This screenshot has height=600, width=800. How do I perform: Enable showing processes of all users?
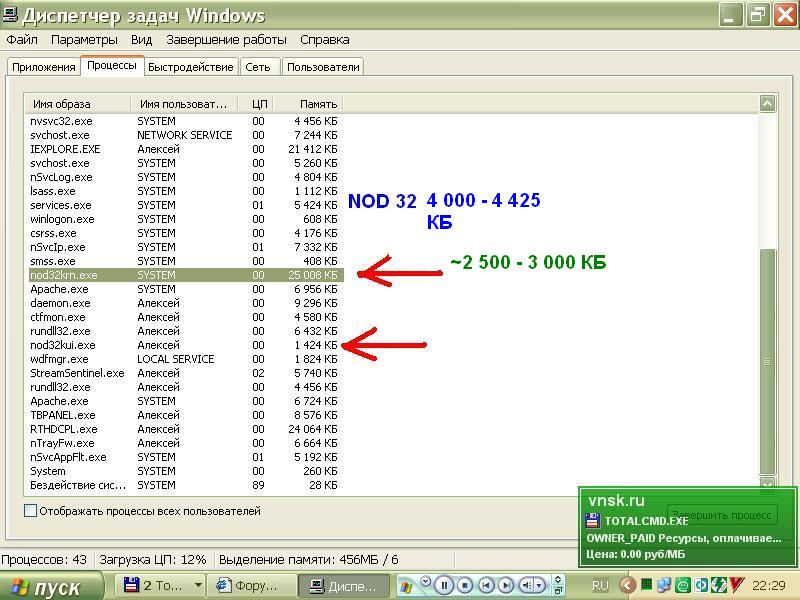tap(31, 511)
